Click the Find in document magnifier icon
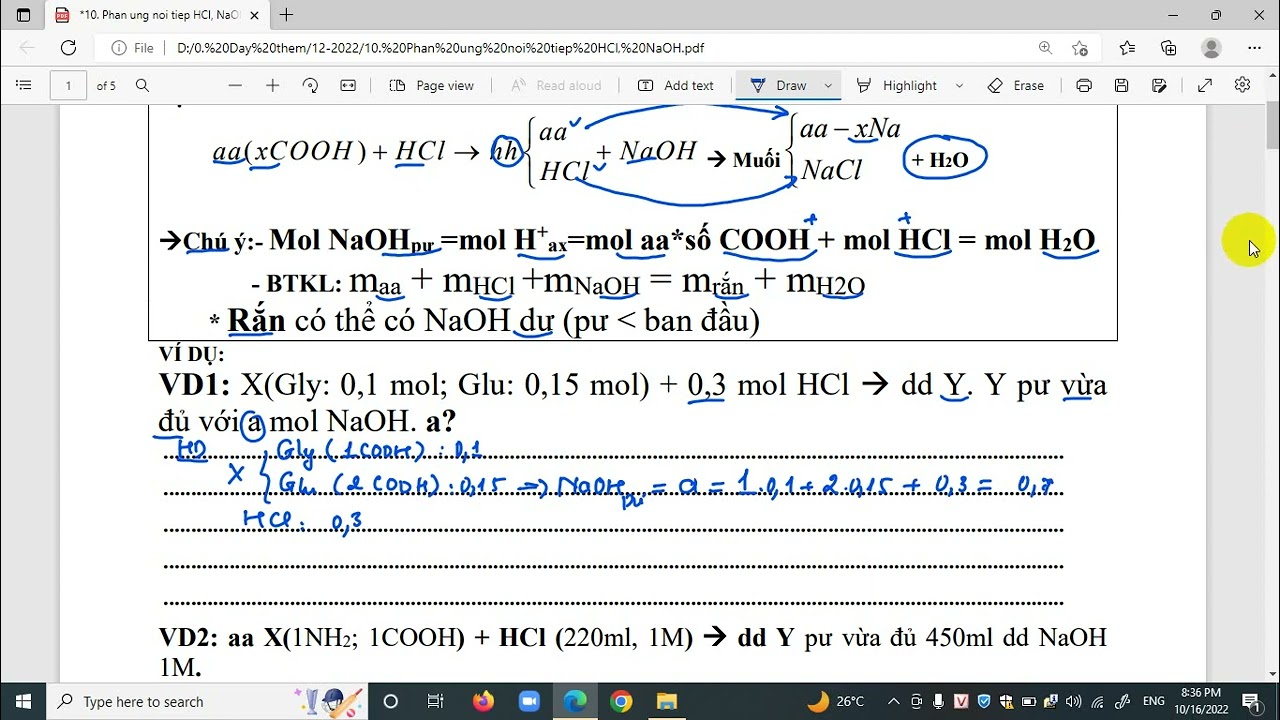This screenshot has height=720, width=1280. (x=142, y=86)
